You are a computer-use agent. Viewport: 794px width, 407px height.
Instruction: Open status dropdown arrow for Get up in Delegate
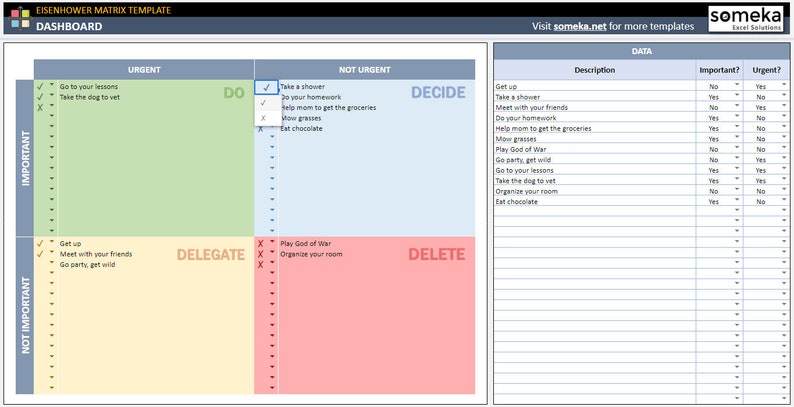(52, 242)
